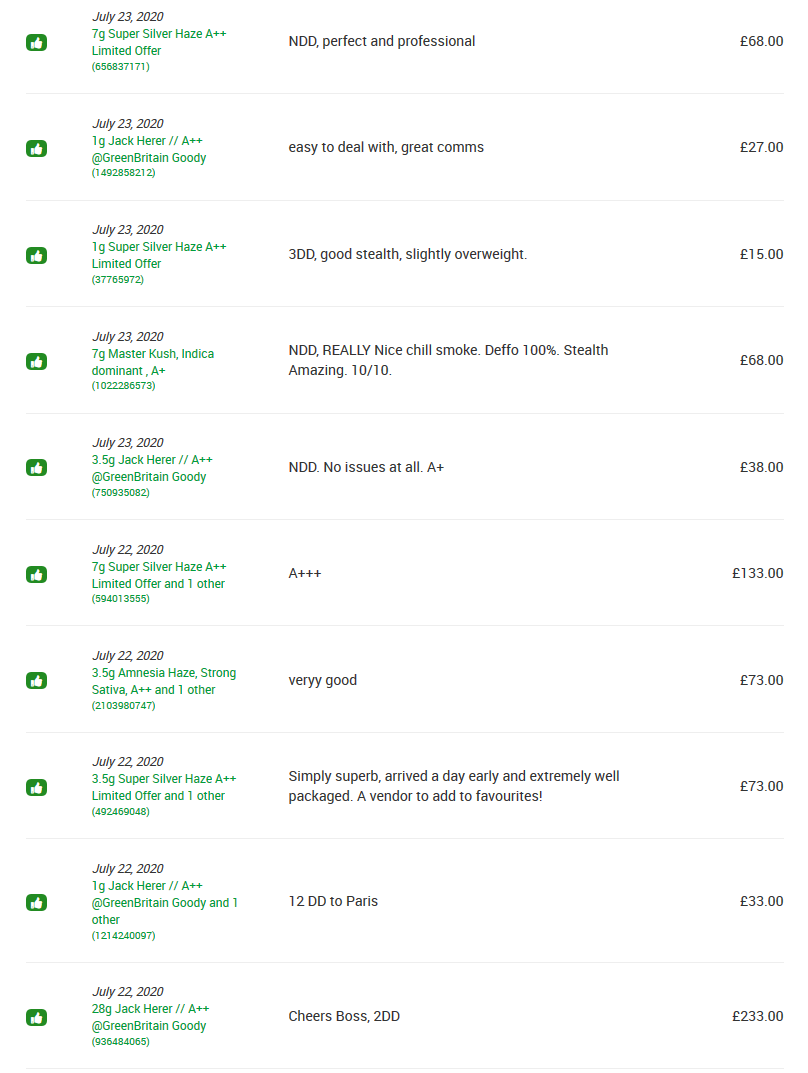Open 3.5g Amnesia Haze, Strong Sativa link

164,681
